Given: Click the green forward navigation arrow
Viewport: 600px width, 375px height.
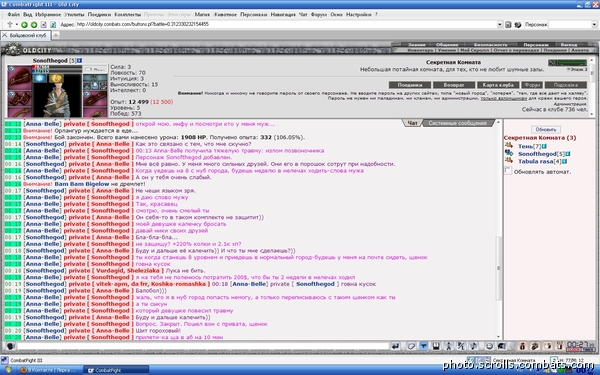Looking at the screenshot, I should click(x=34, y=24).
